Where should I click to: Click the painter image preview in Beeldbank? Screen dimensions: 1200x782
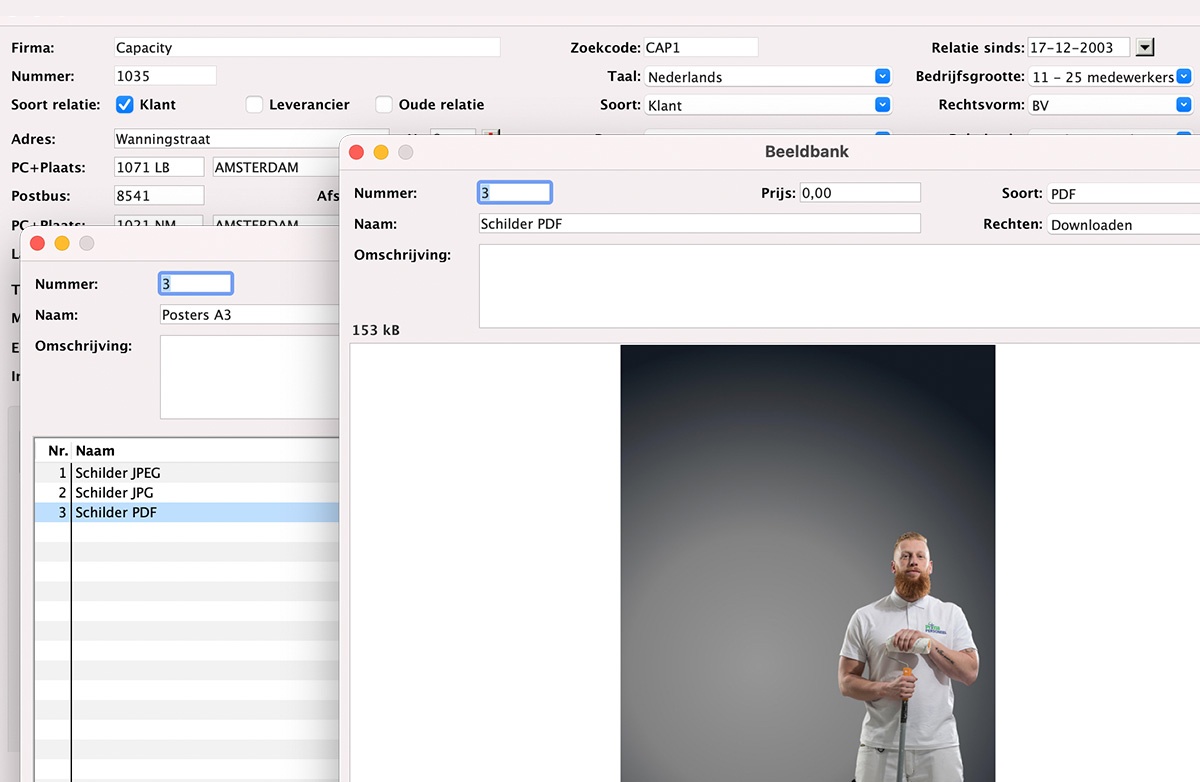[x=807, y=563]
